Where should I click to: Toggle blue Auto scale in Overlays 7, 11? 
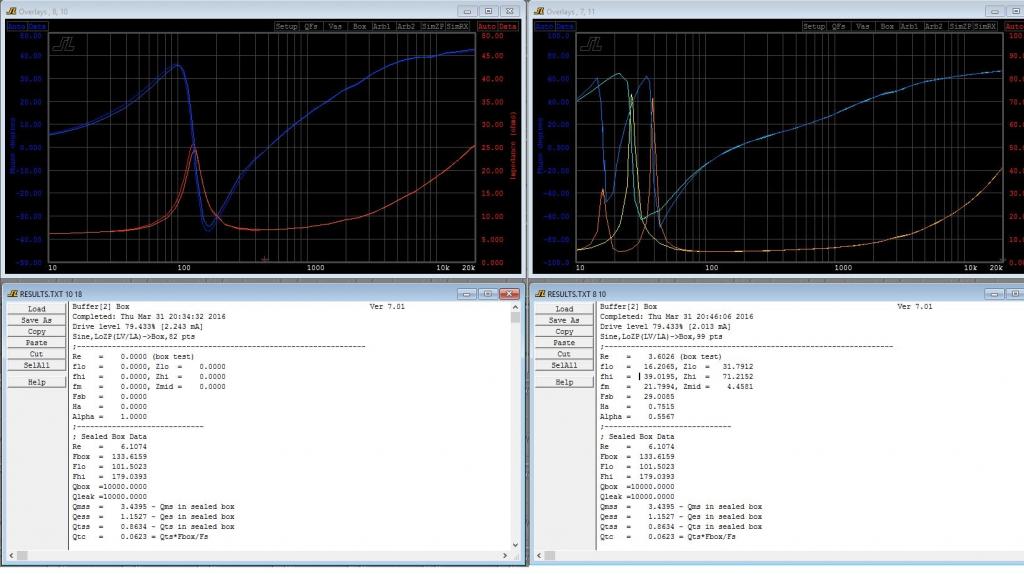coord(544,26)
